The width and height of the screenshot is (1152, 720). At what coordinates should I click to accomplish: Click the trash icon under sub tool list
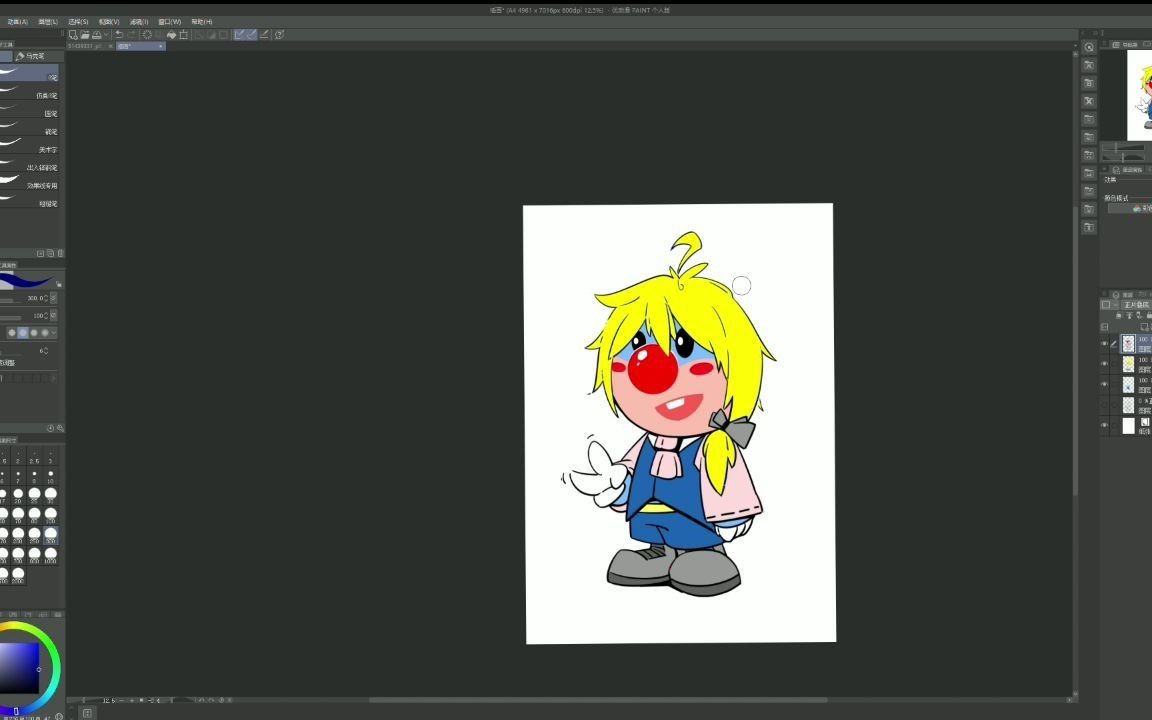[60, 253]
